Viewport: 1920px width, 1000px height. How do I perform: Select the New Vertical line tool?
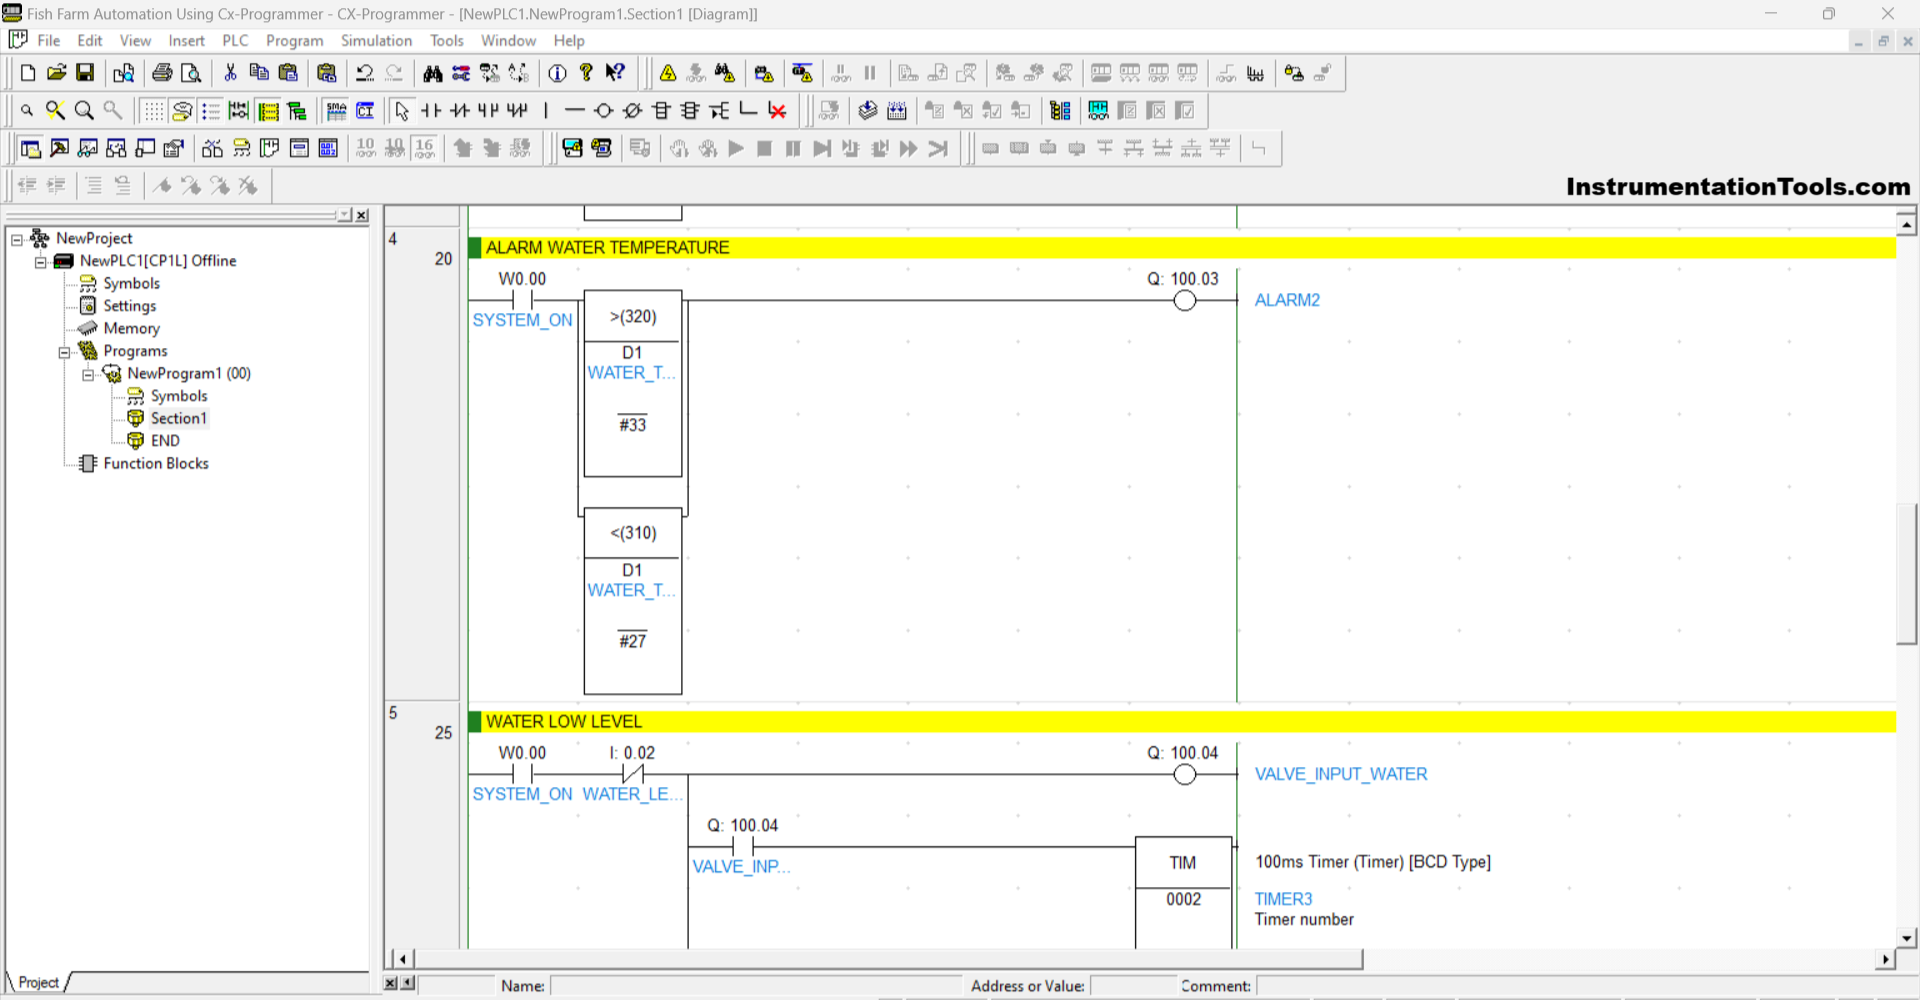pyautogui.click(x=546, y=111)
